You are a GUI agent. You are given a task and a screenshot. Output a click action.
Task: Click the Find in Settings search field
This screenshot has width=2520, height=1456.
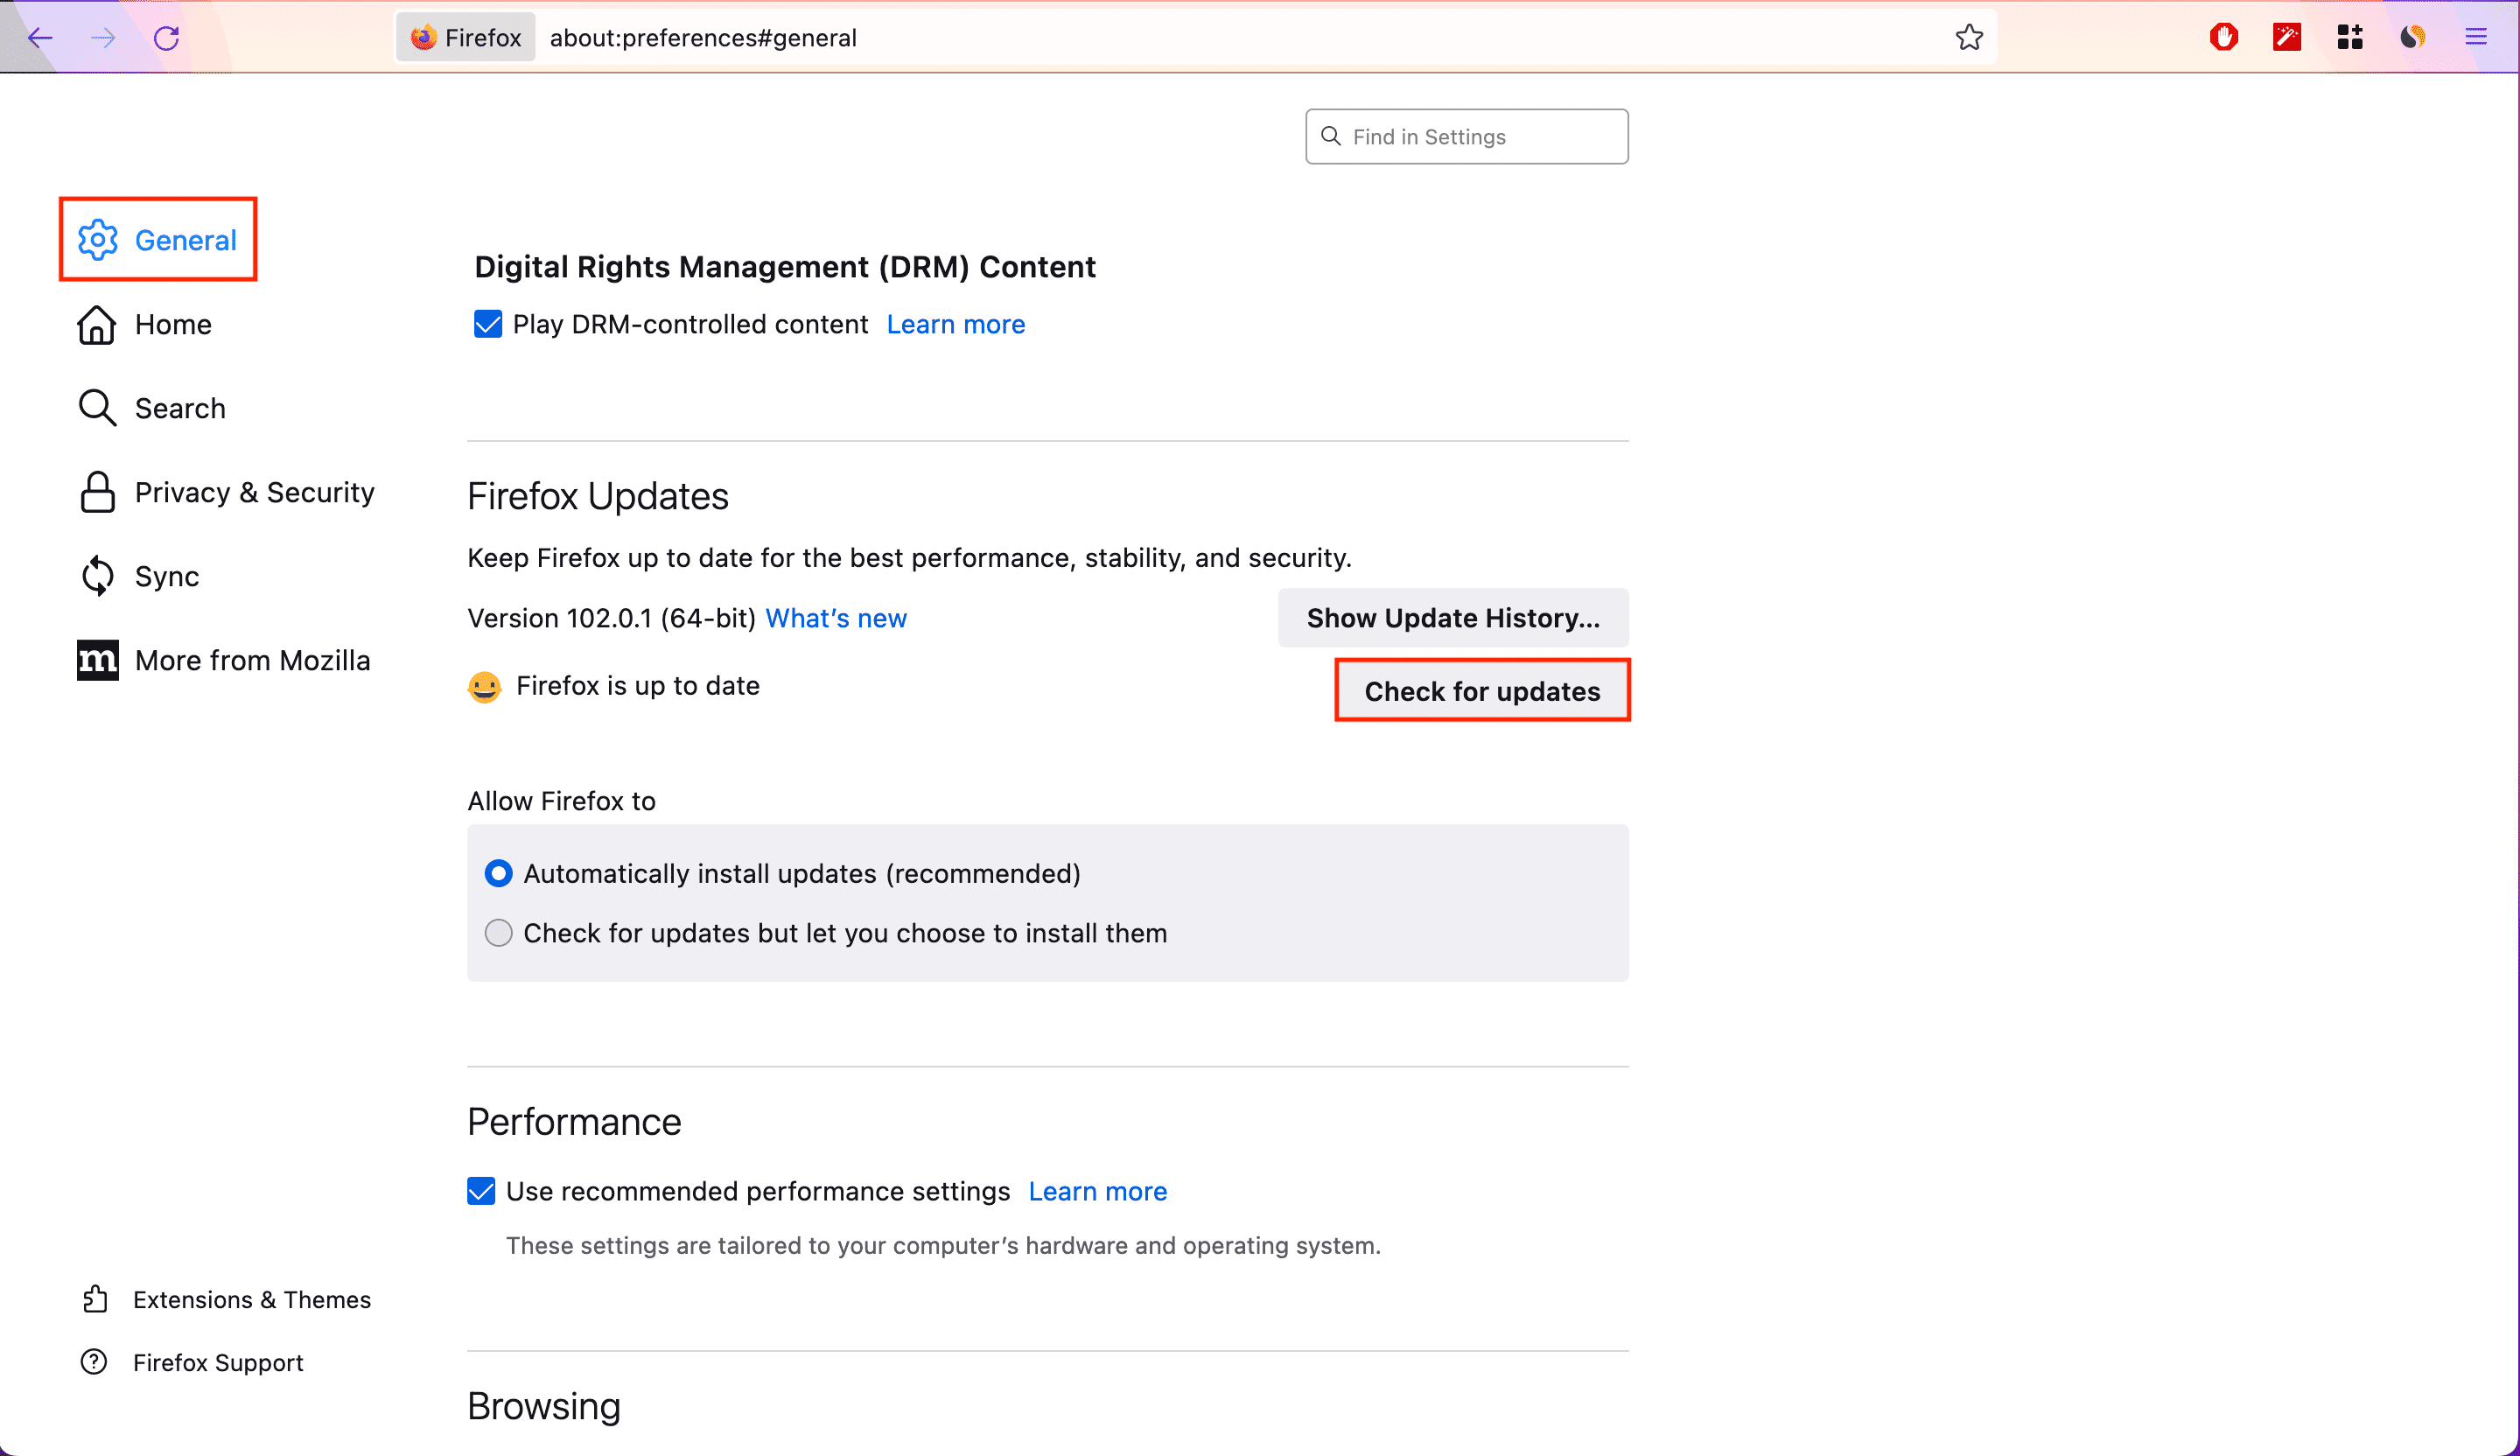(x=1467, y=136)
